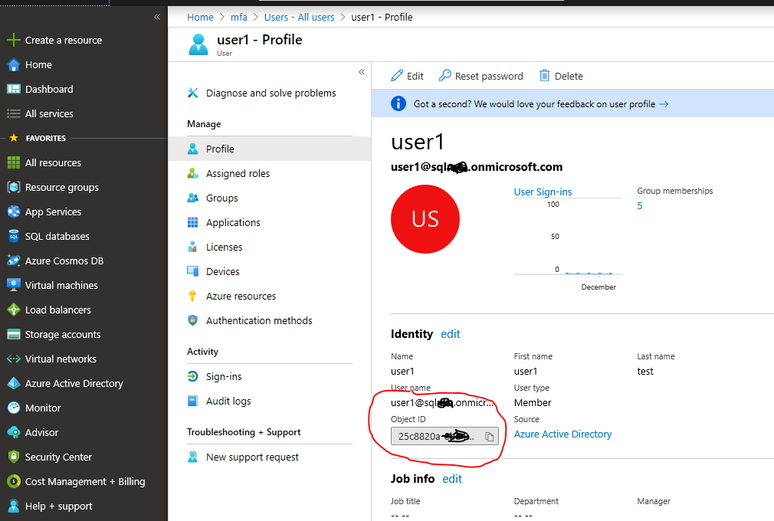Go to Users - All users breadcrumb
Viewport: 774px width, 521px height.
point(299,17)
